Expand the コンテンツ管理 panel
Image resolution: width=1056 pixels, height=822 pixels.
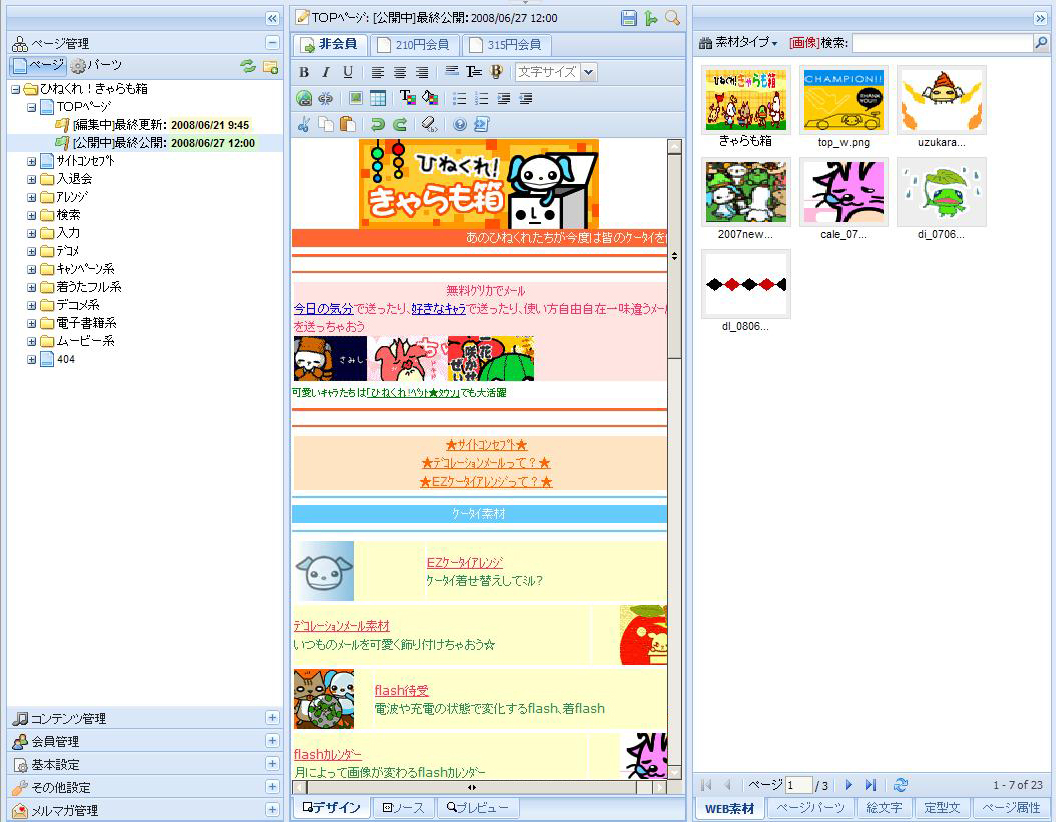point(272,718)
